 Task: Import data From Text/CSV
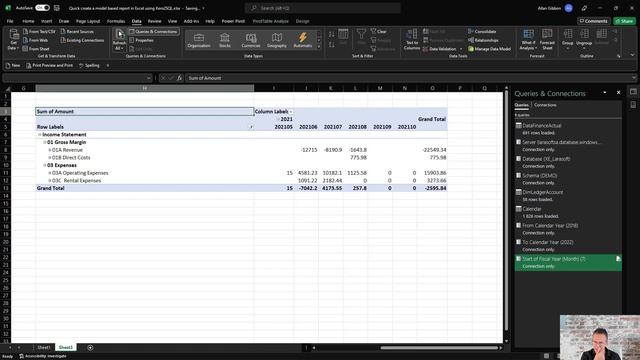[x=39, y=31]
